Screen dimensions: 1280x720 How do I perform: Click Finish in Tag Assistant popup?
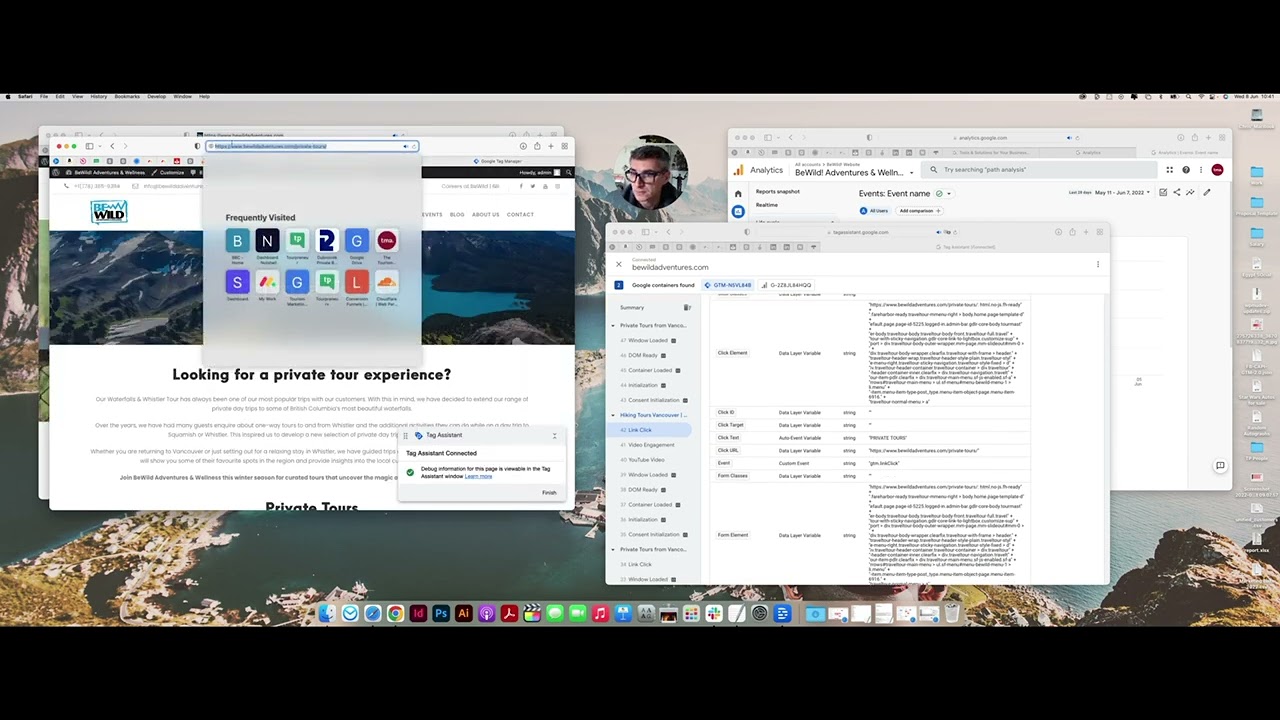click(x=548, y=493)
